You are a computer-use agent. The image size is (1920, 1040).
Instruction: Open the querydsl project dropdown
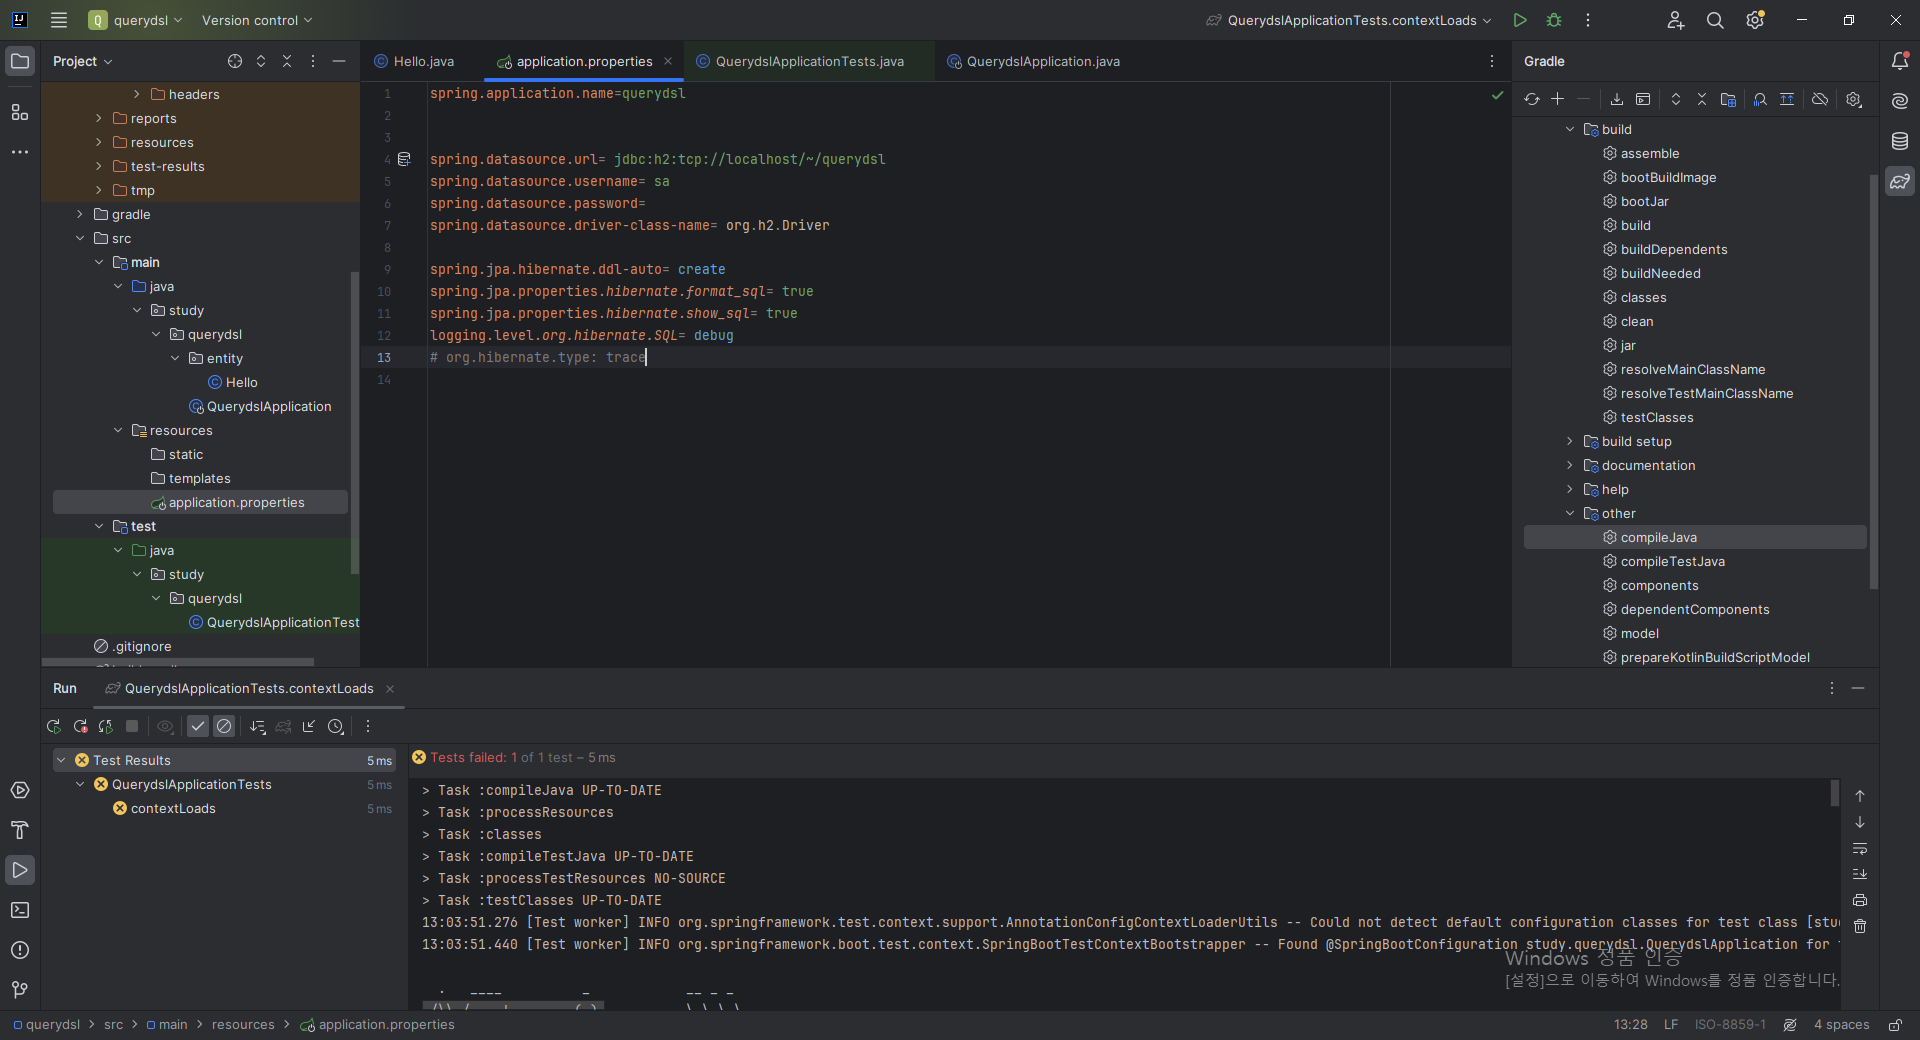(x=136, y=20)
